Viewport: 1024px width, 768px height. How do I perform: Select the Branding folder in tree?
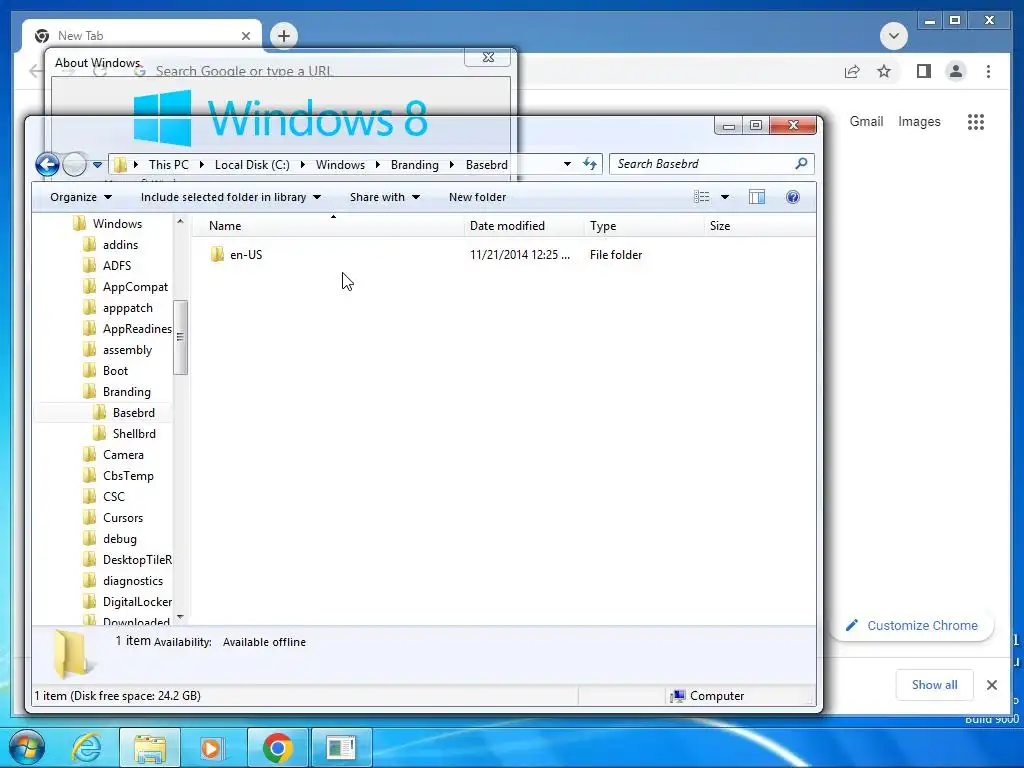coord(127,392)
